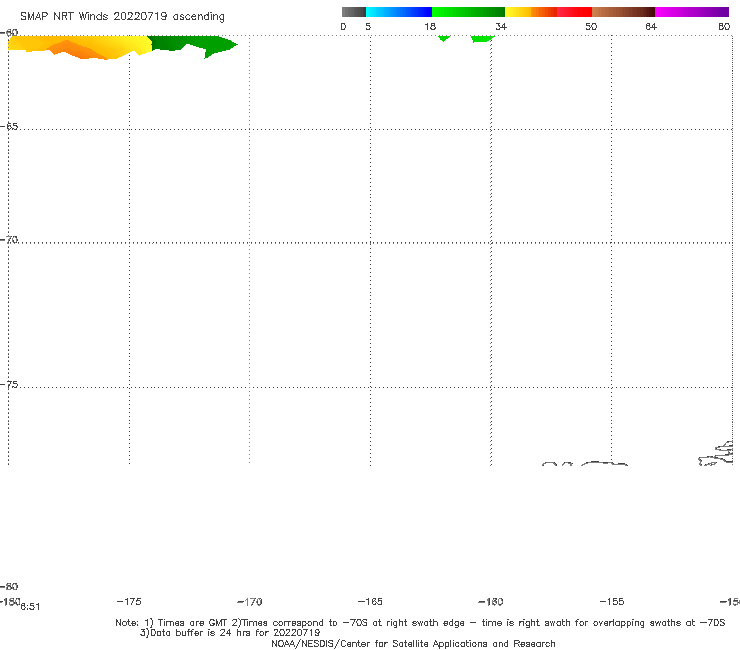This screenshot has width=740, height=650.
Task: Click the green 18-34 knot colorbar segment
Action: (468, 12)
